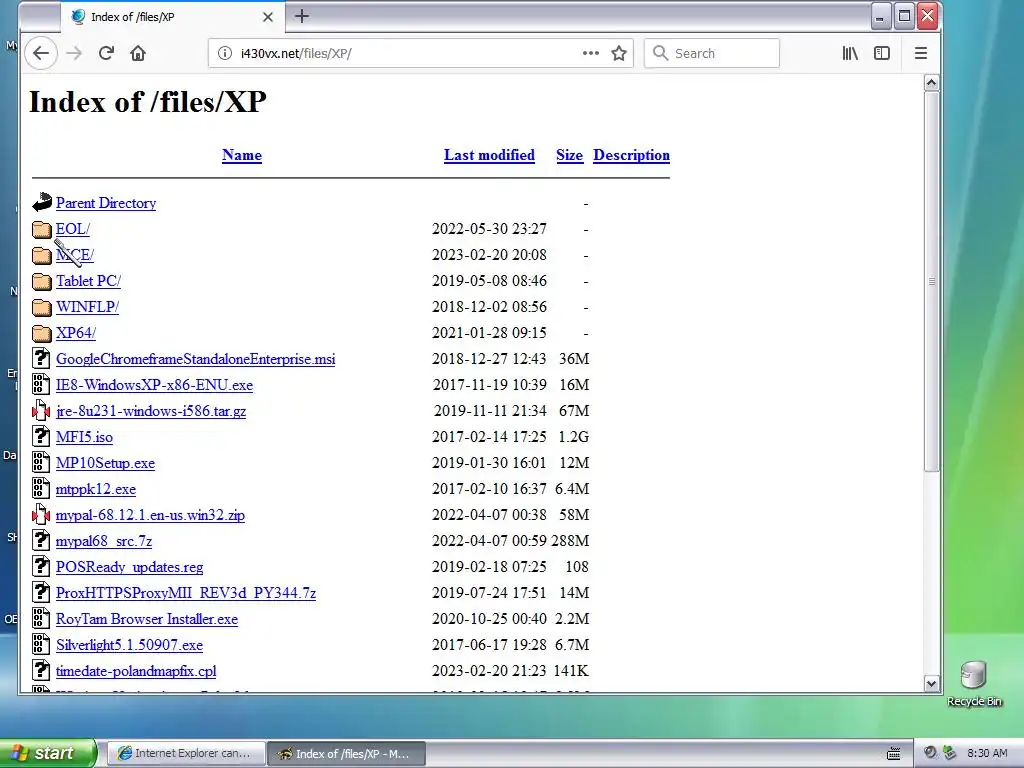Click the mypal-68.12.1 zip archive icon

click(x=41, y=515)
